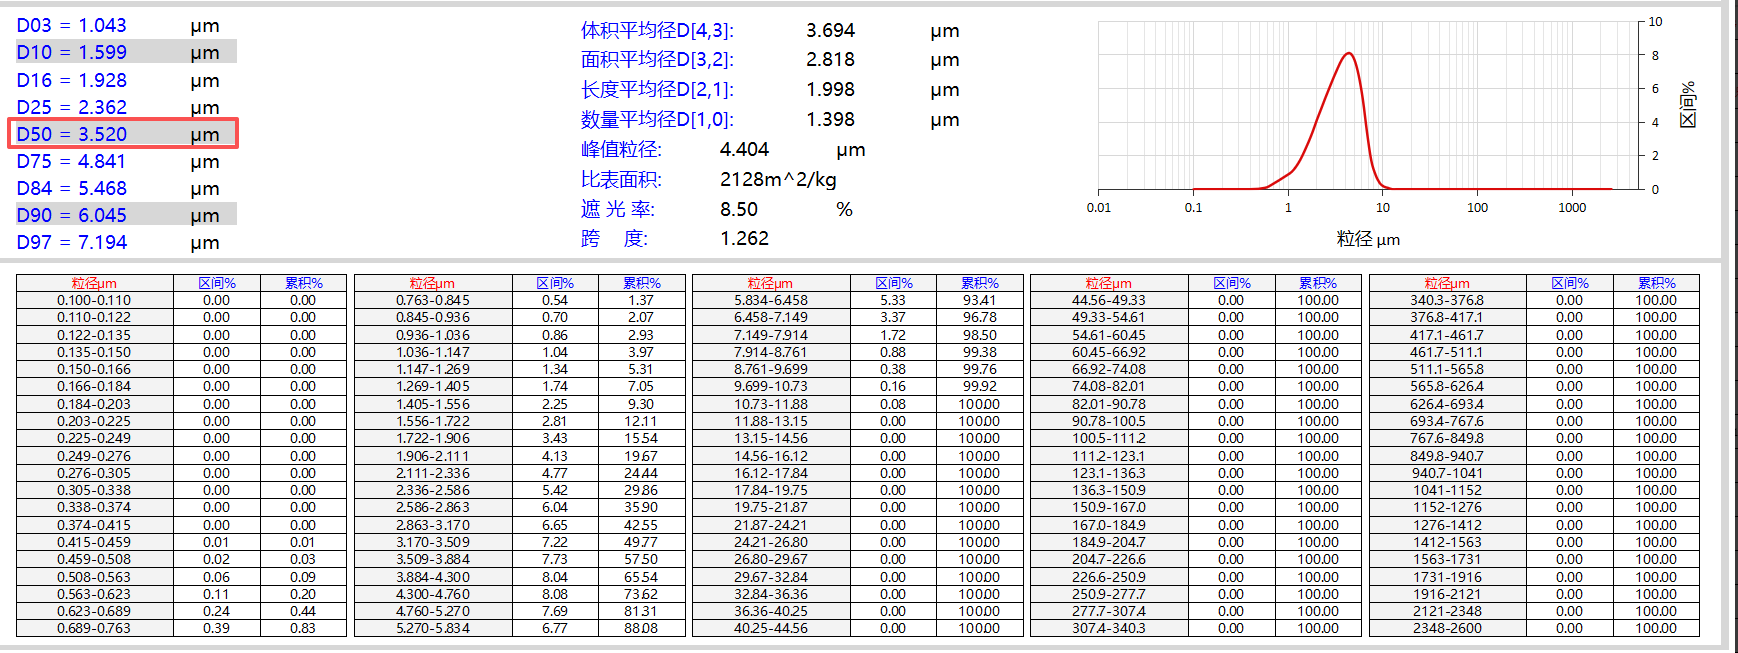Select the area mean value 2.818

pos(830,60)
